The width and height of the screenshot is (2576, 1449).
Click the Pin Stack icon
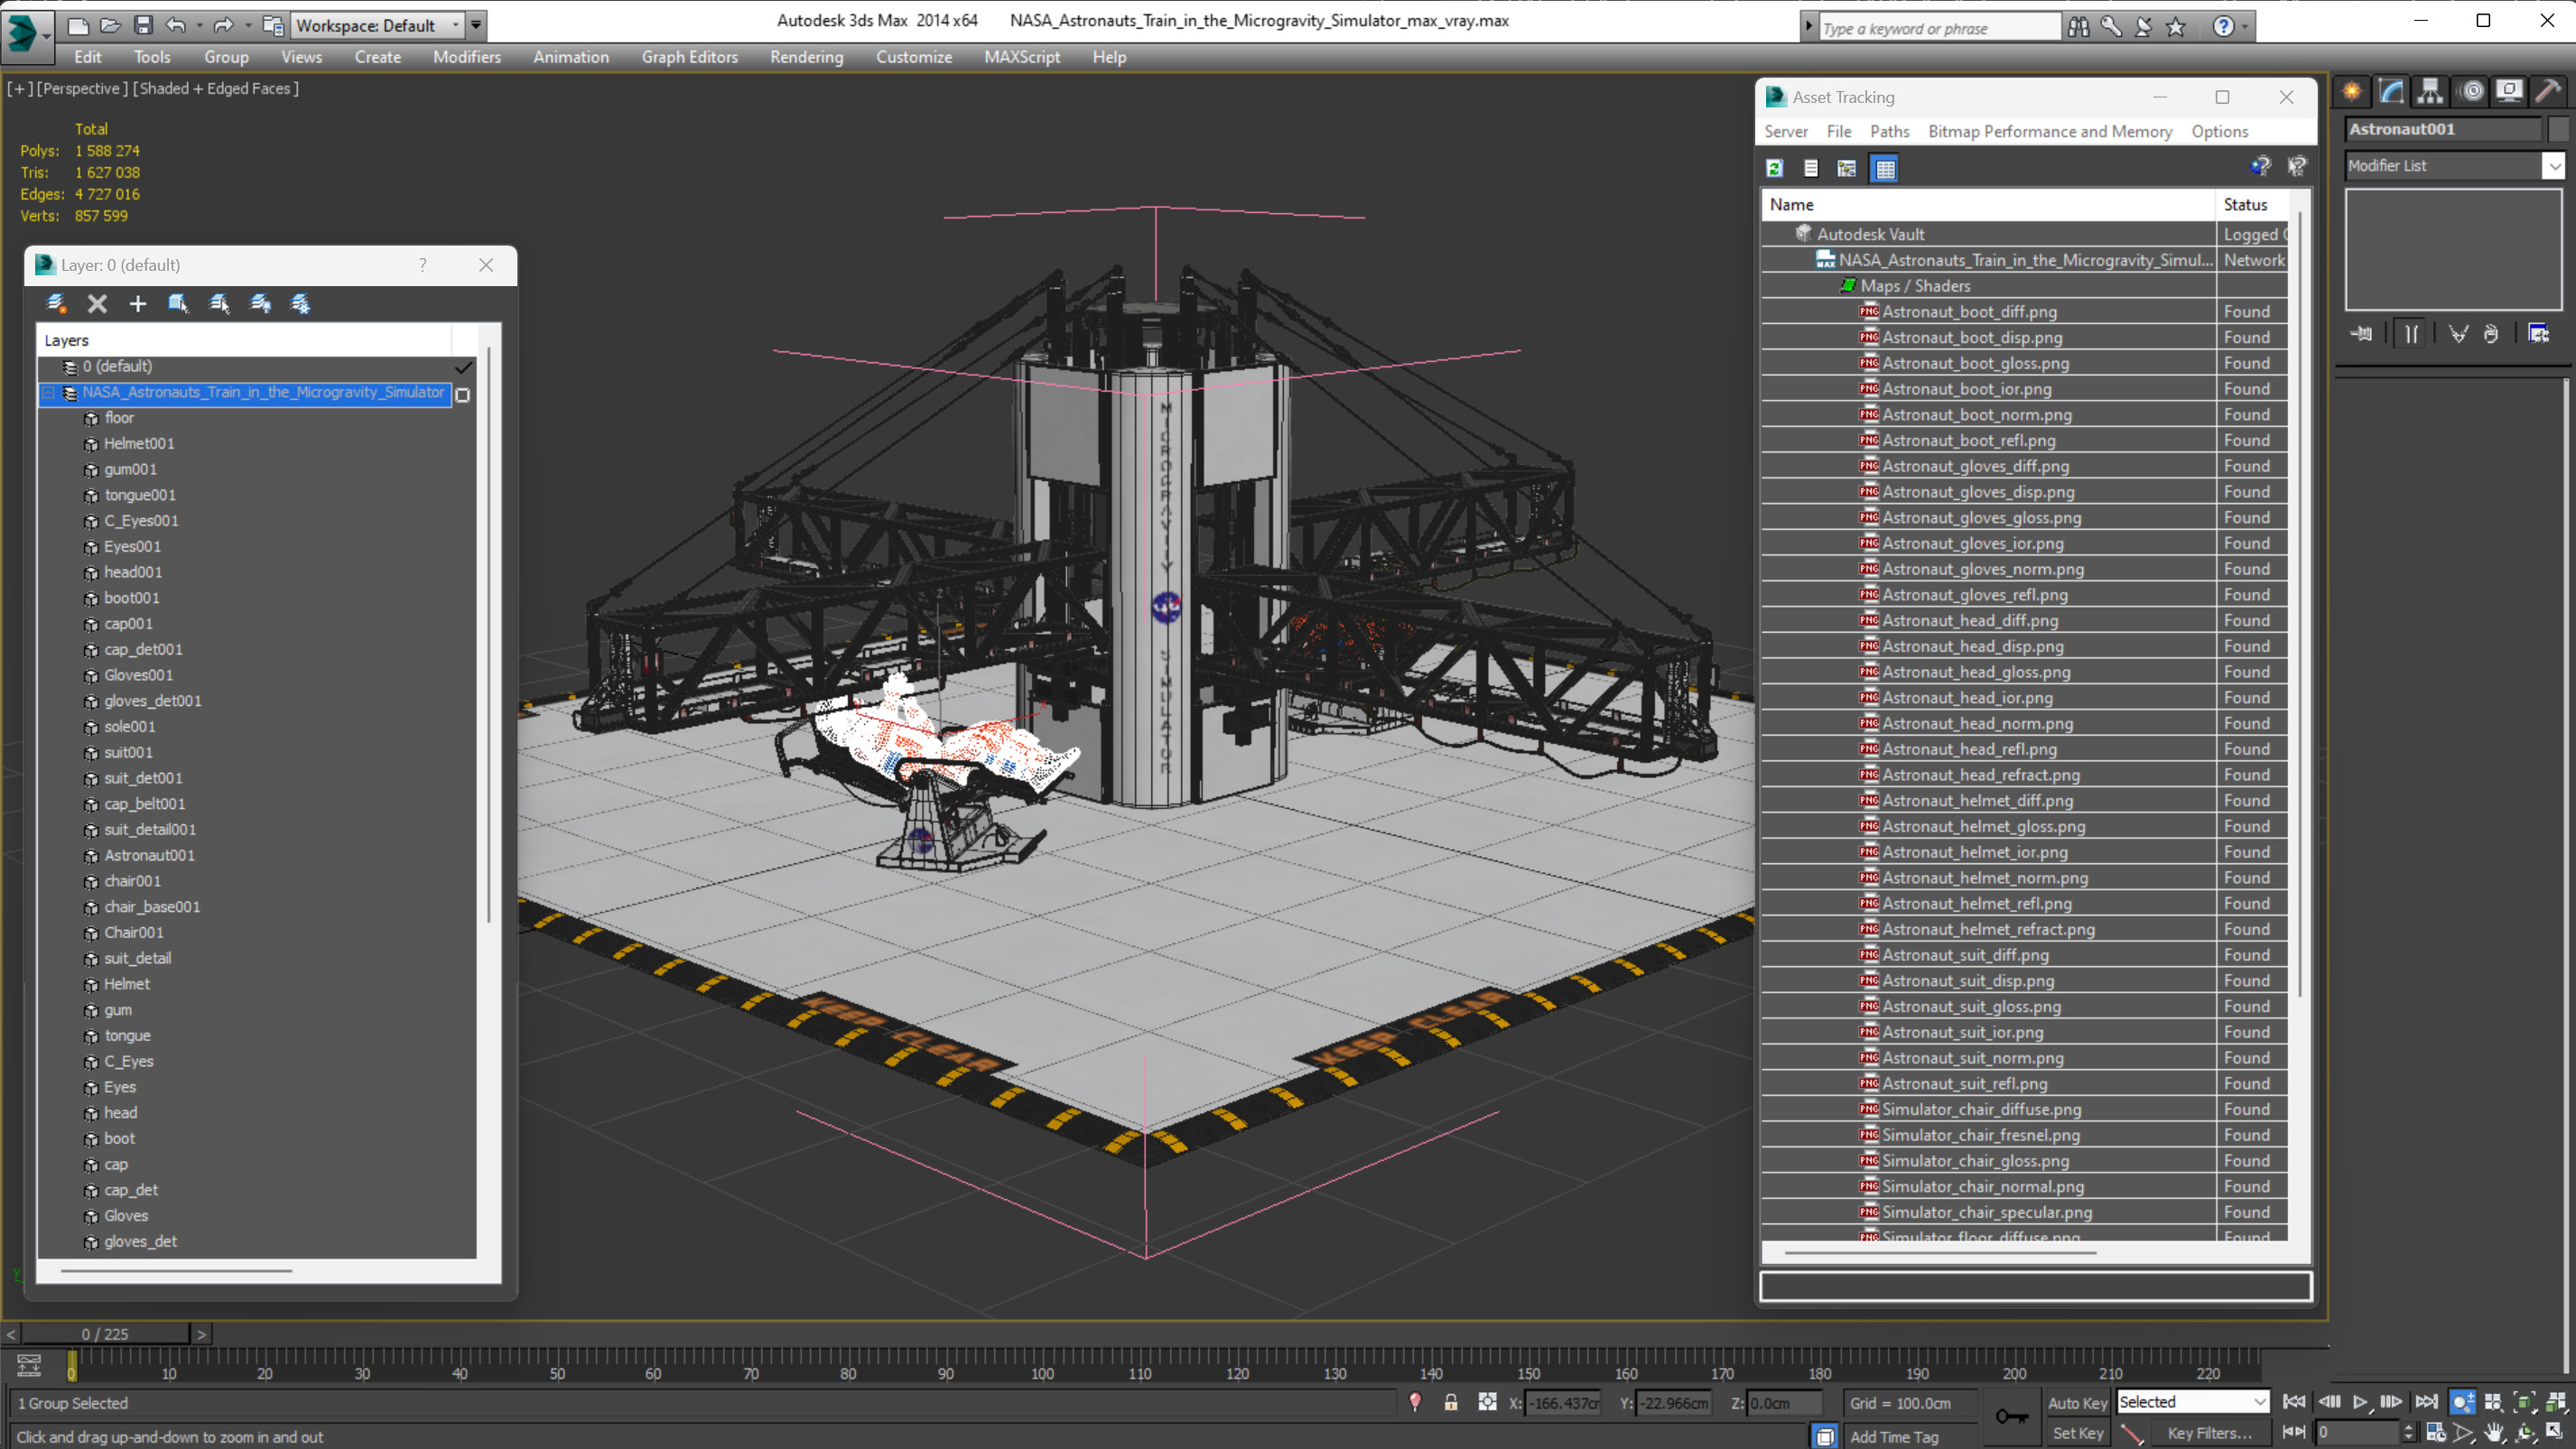[2362, 334]
